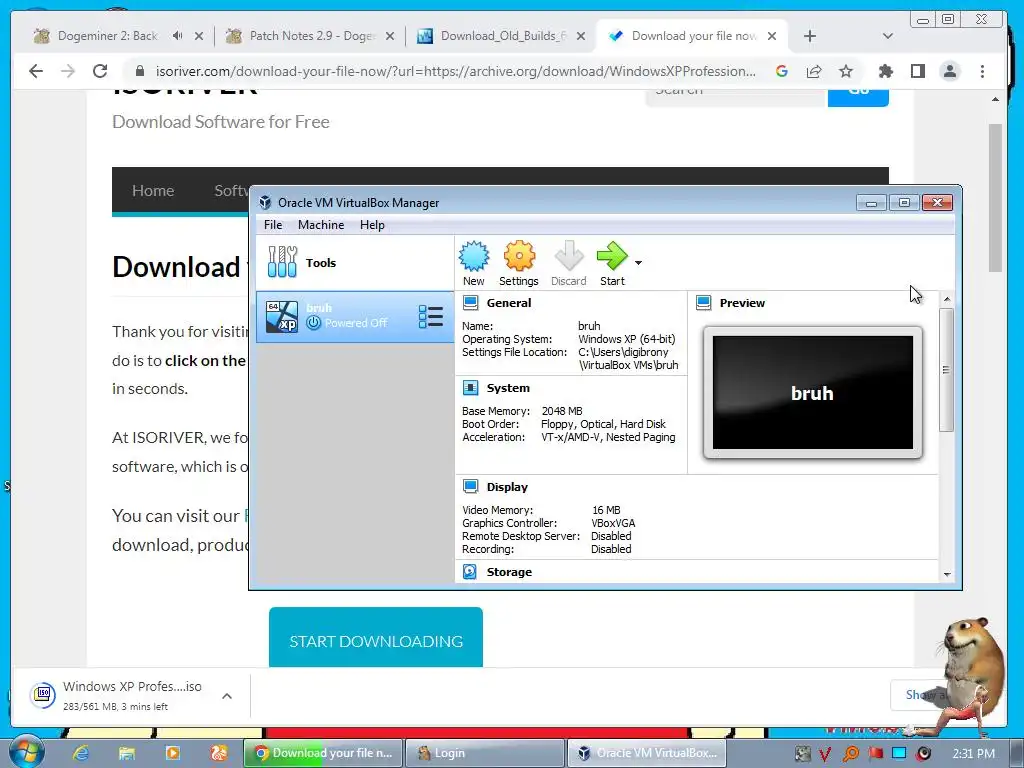Click the Chrome page vertical scrollbar
1024x768 pixels.
click(x=995, y=197)
